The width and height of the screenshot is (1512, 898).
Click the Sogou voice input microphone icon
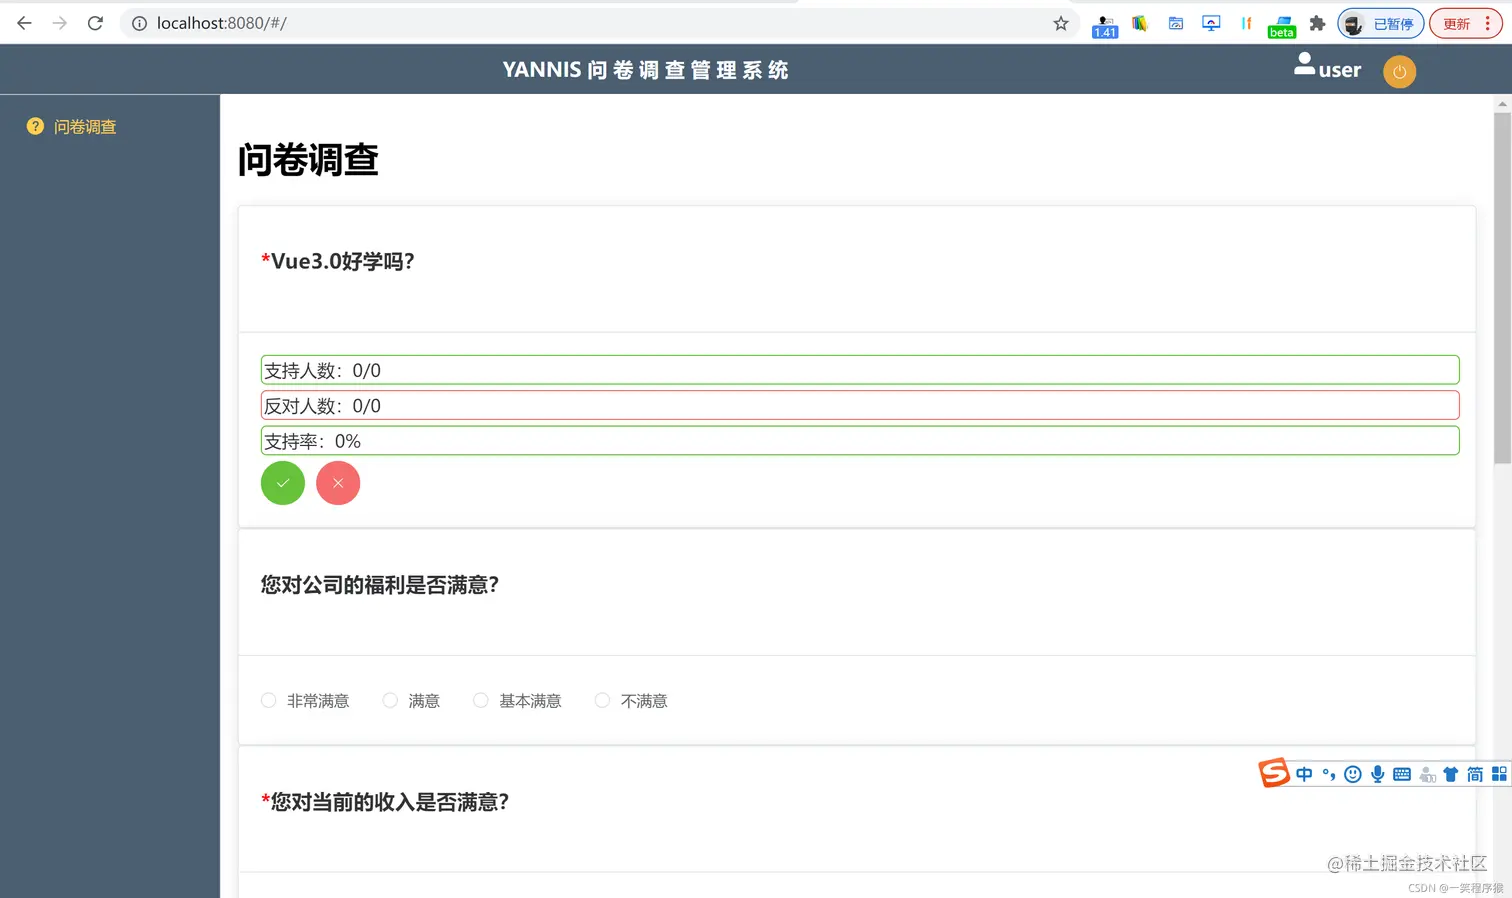click(1377, 773)
